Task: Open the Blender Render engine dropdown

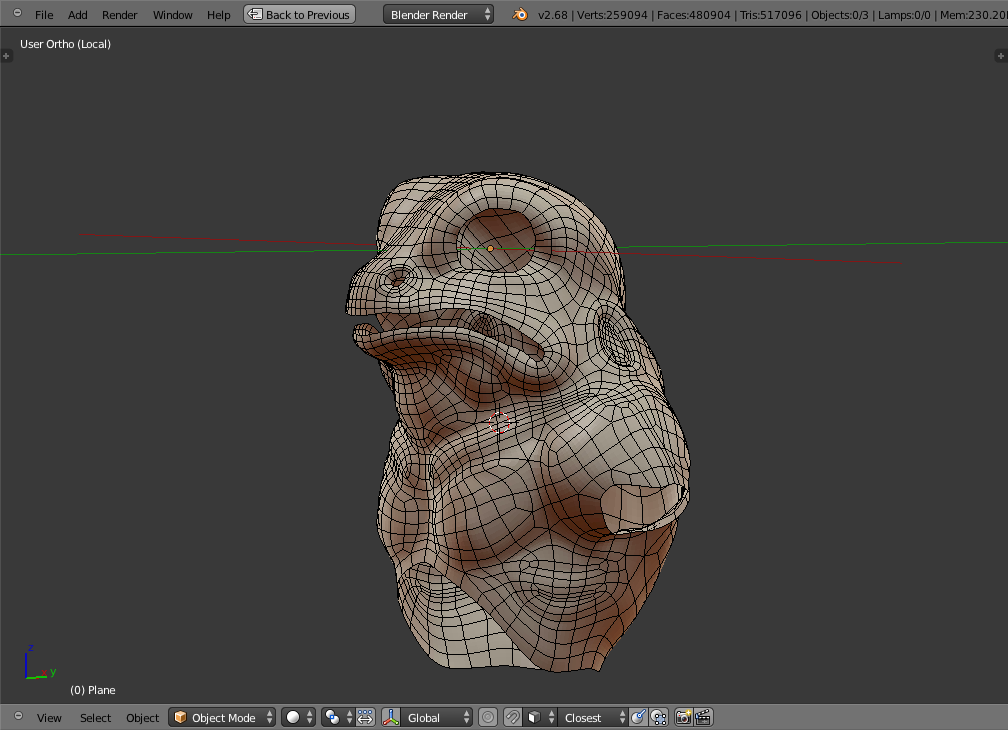Action: click(438, 15)
